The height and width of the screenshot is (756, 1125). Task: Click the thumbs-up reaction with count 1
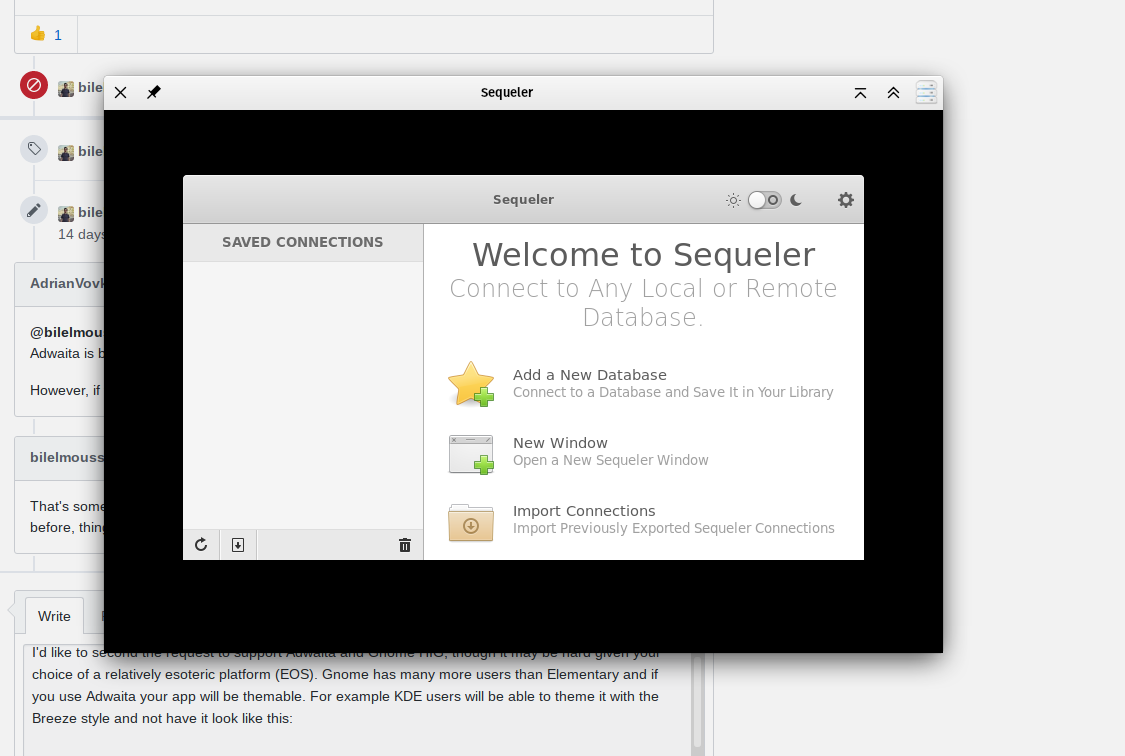(46, 34)
